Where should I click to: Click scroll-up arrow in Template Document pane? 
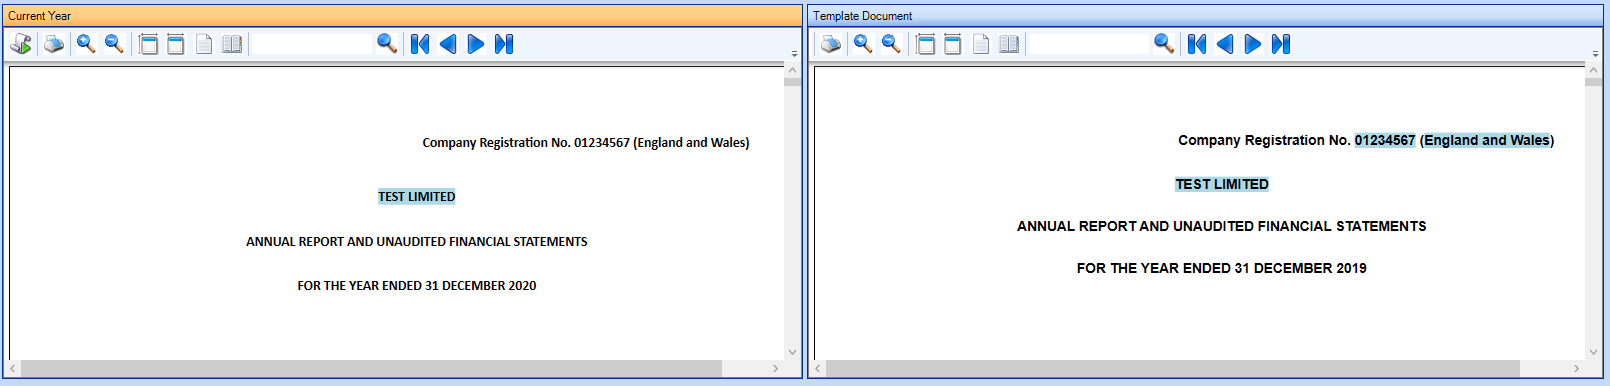pyautogui.click(x=1593, y=70)
